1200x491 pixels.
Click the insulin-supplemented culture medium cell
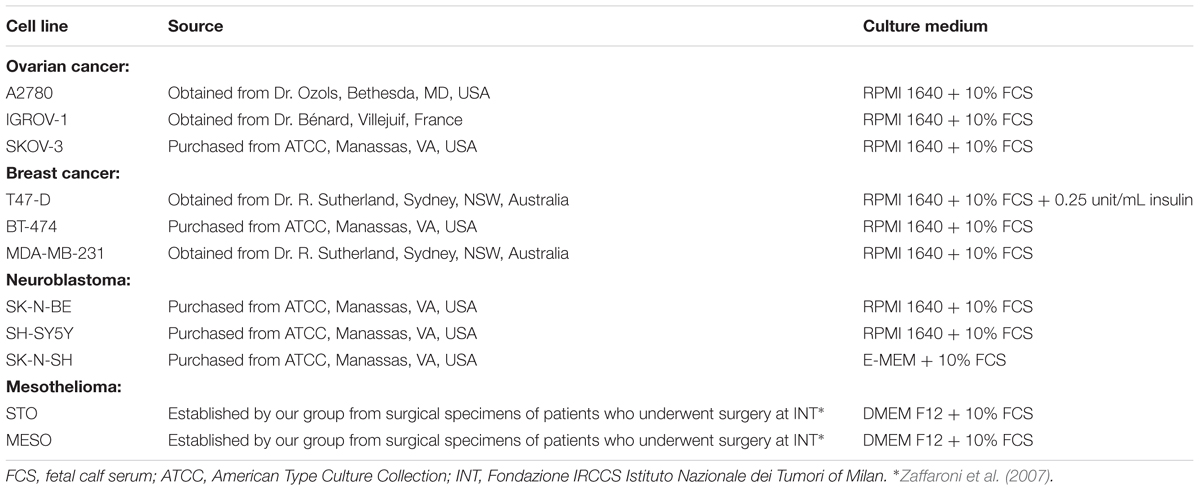(1028, 200)
